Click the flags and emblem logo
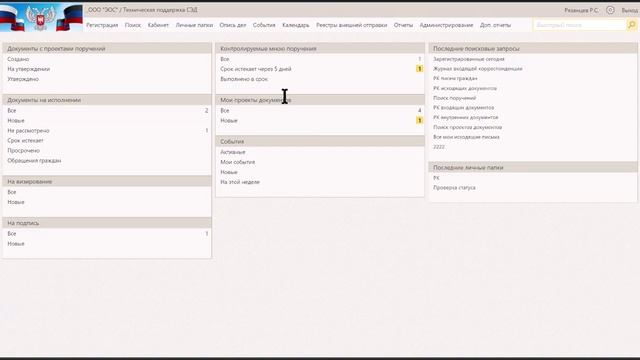The height and width of the screenshot is (360, 640). tap(41, 18)
